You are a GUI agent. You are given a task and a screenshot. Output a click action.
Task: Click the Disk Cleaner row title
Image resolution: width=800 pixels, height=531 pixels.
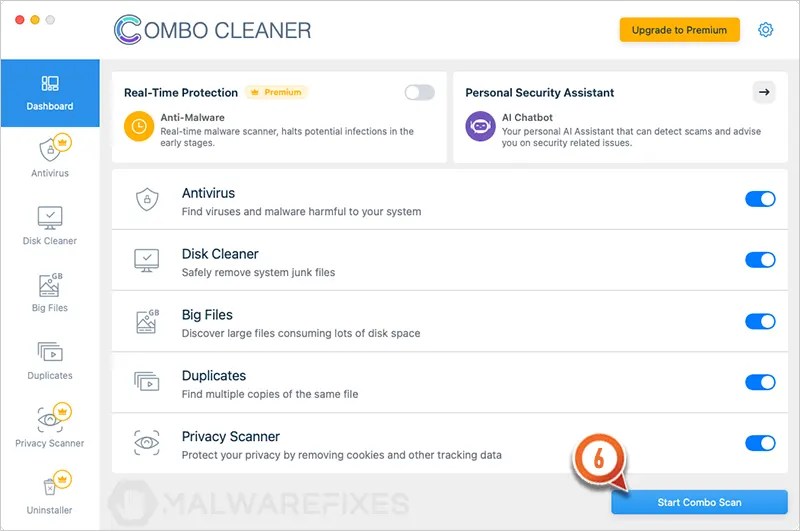[220, 254]
